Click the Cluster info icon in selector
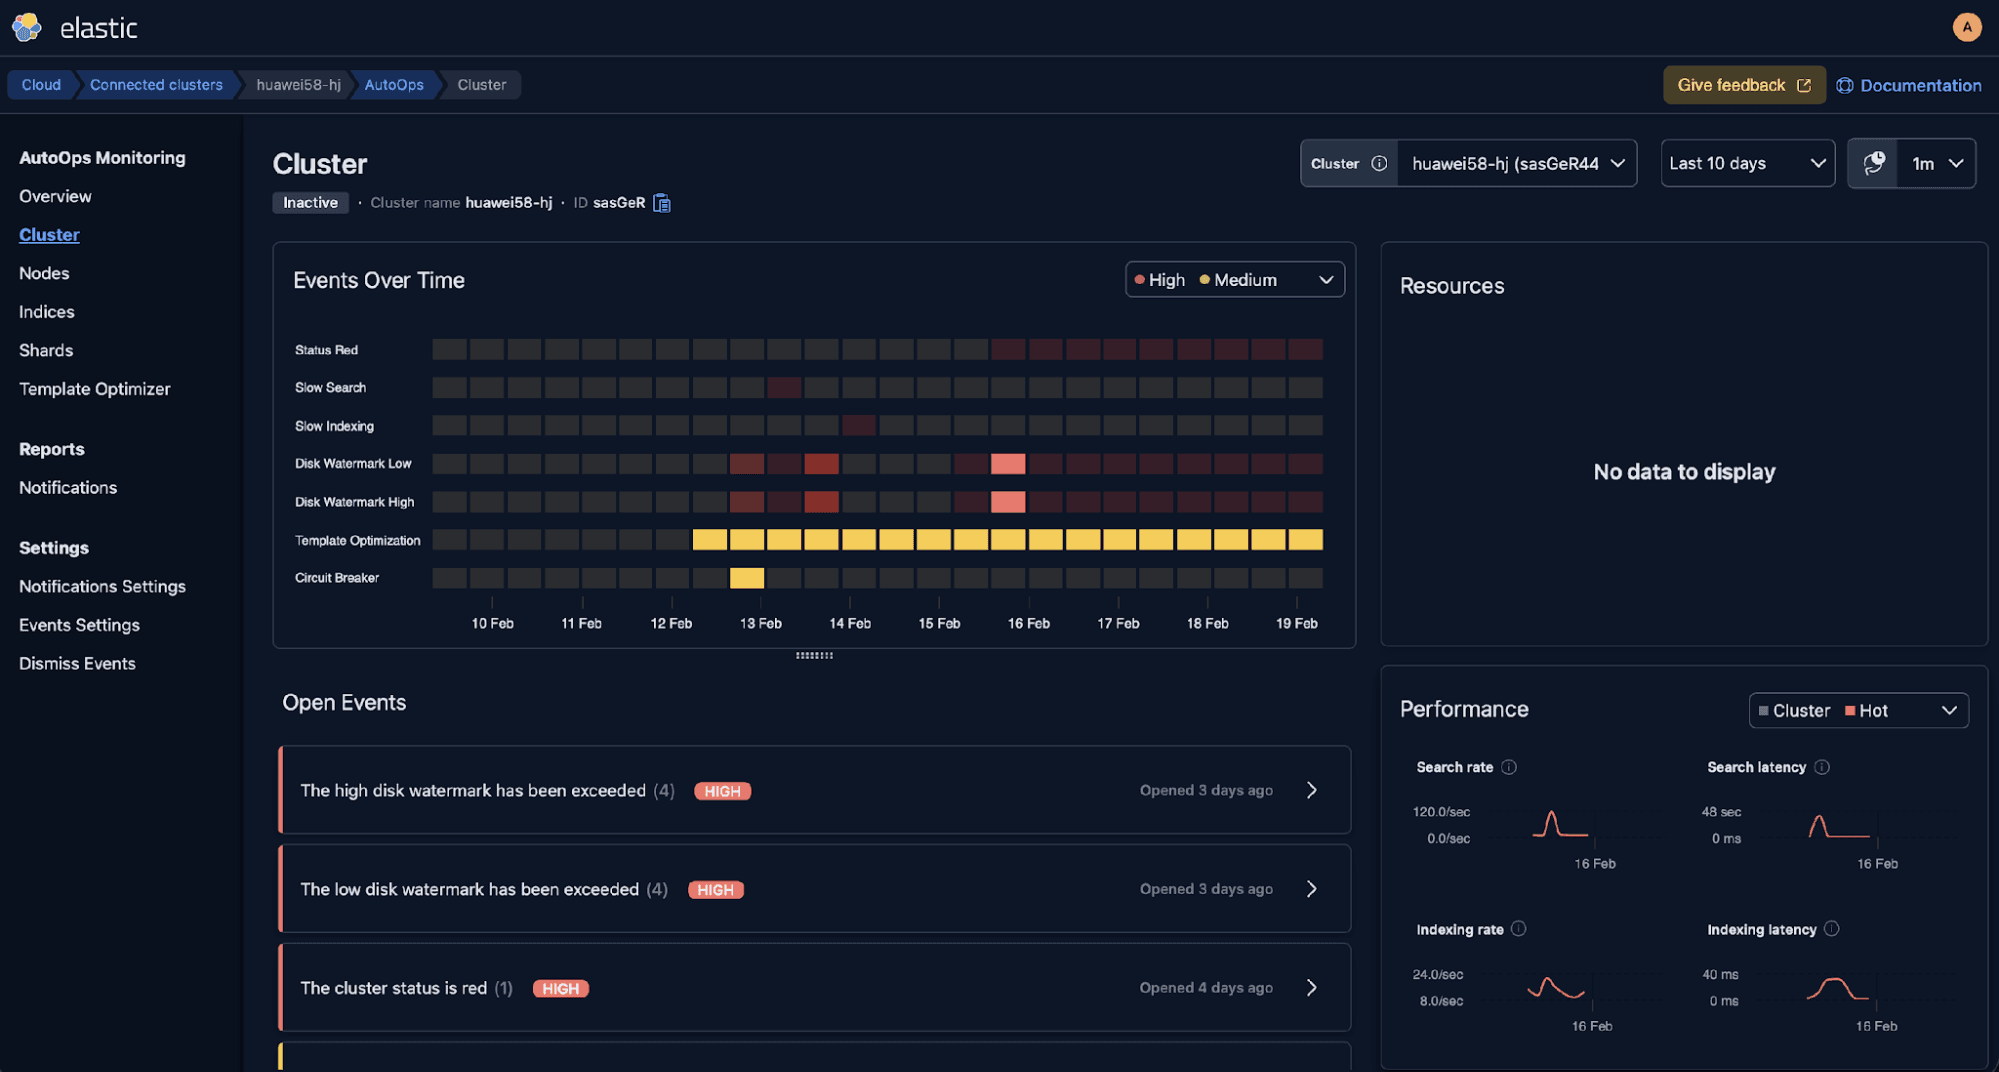This screenshot has width=1999, height=1072. pyautogui.click(x=1379, y=163)
